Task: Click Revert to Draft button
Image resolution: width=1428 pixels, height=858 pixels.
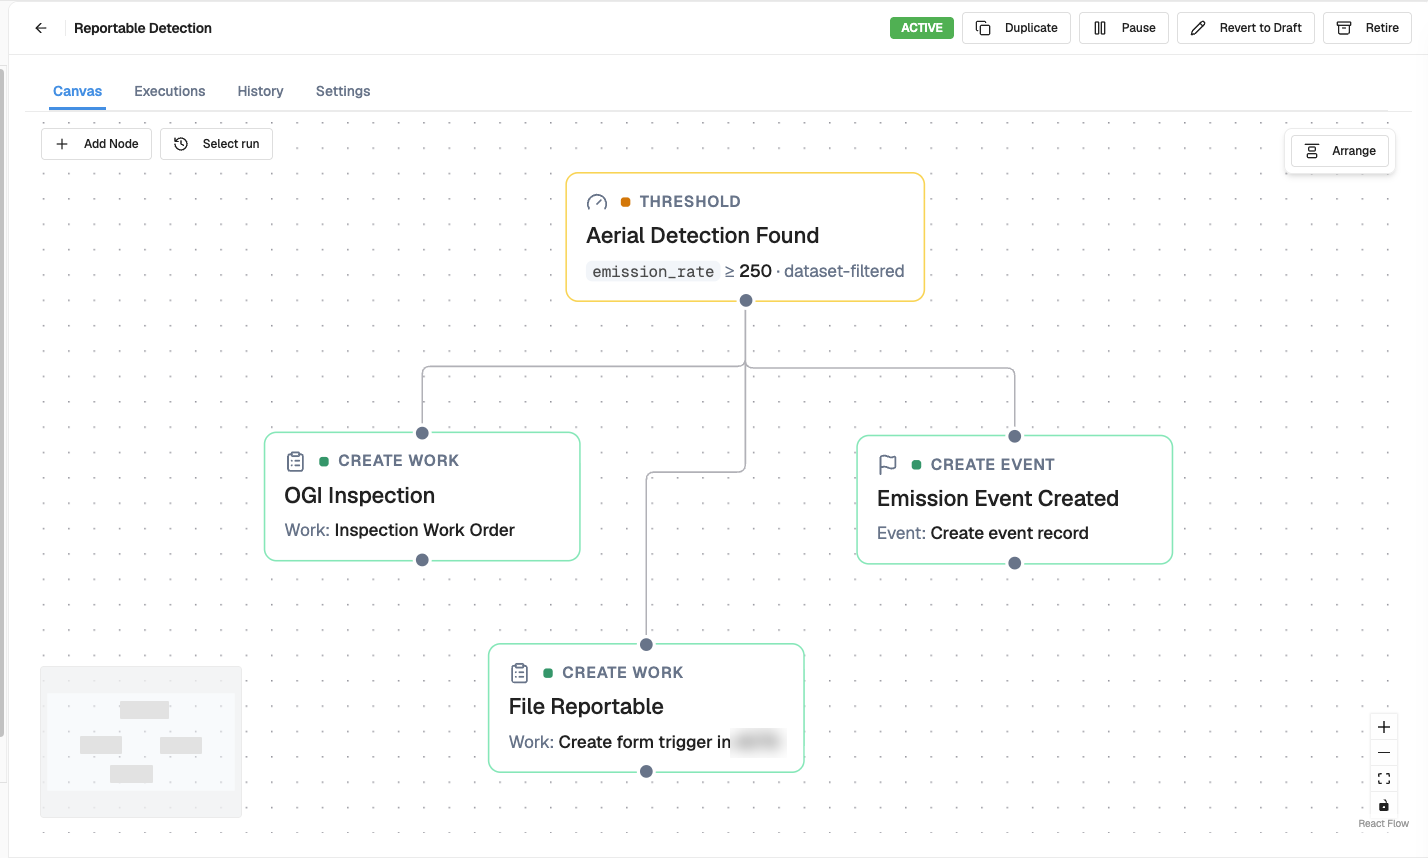Action: coord(1246,28)
